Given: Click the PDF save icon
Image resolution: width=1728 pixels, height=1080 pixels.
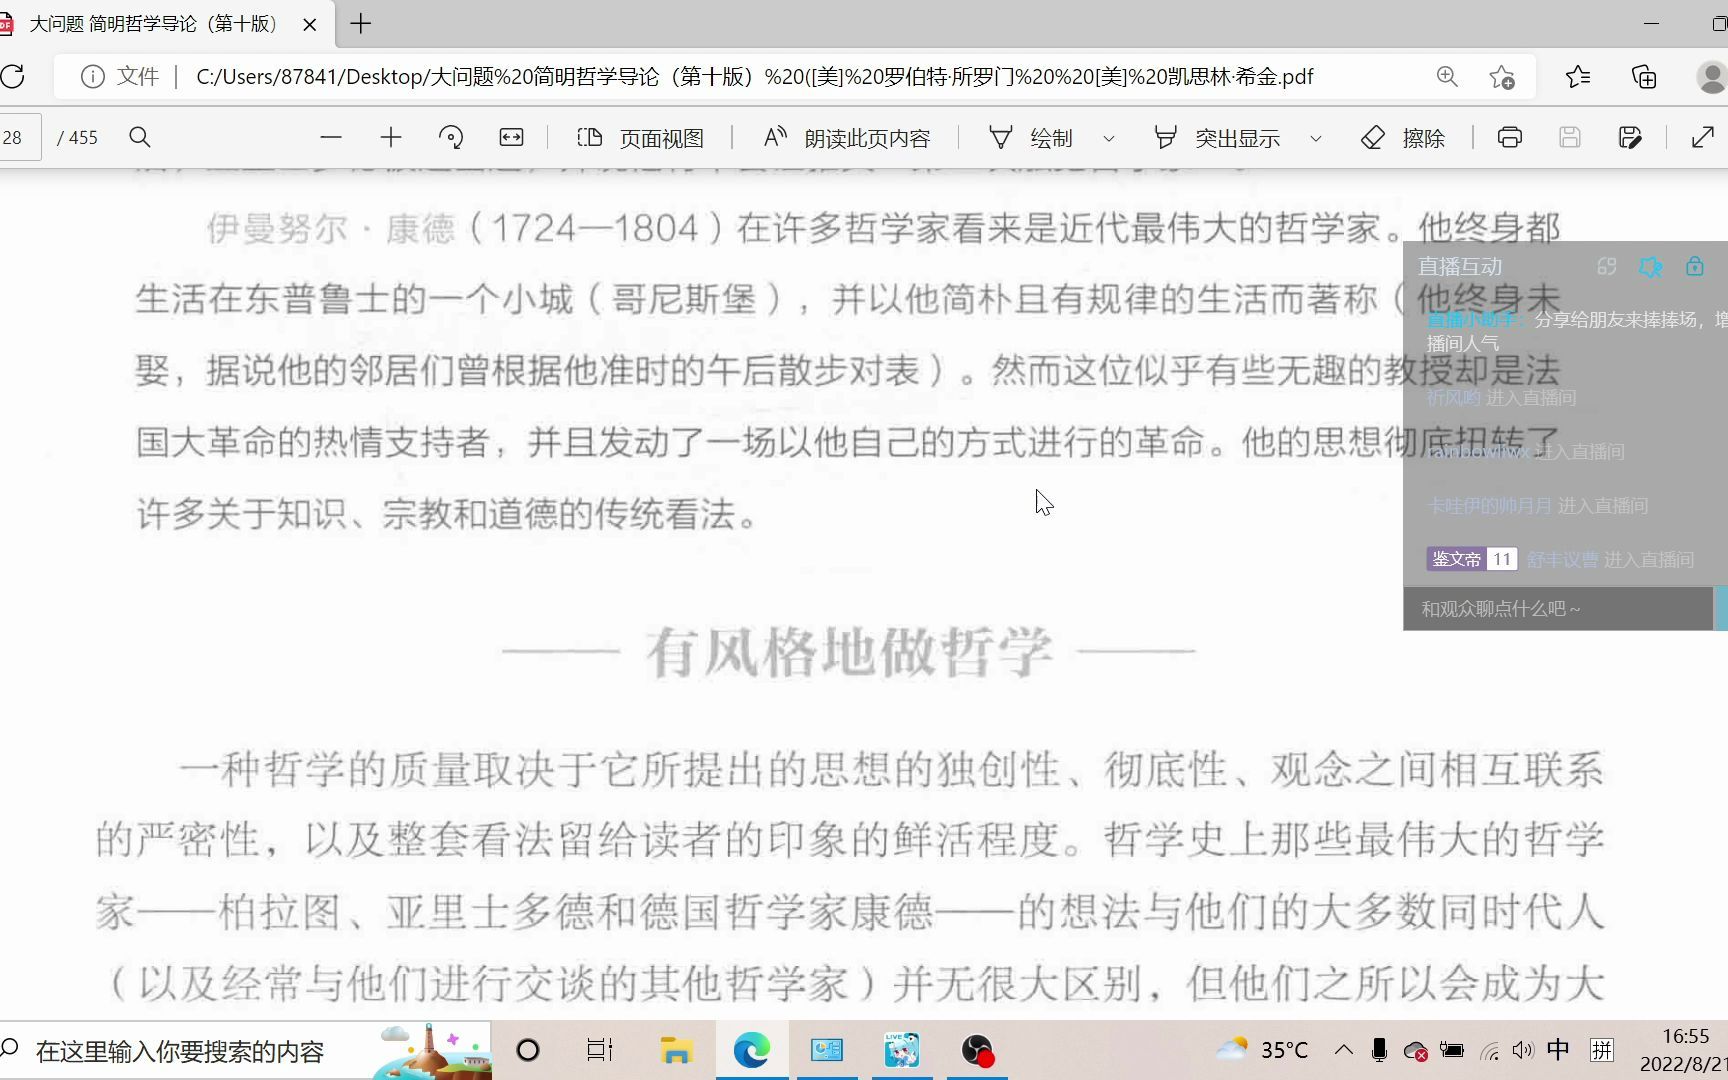Looking at the screenshot, I should (x=1570, y=138).
